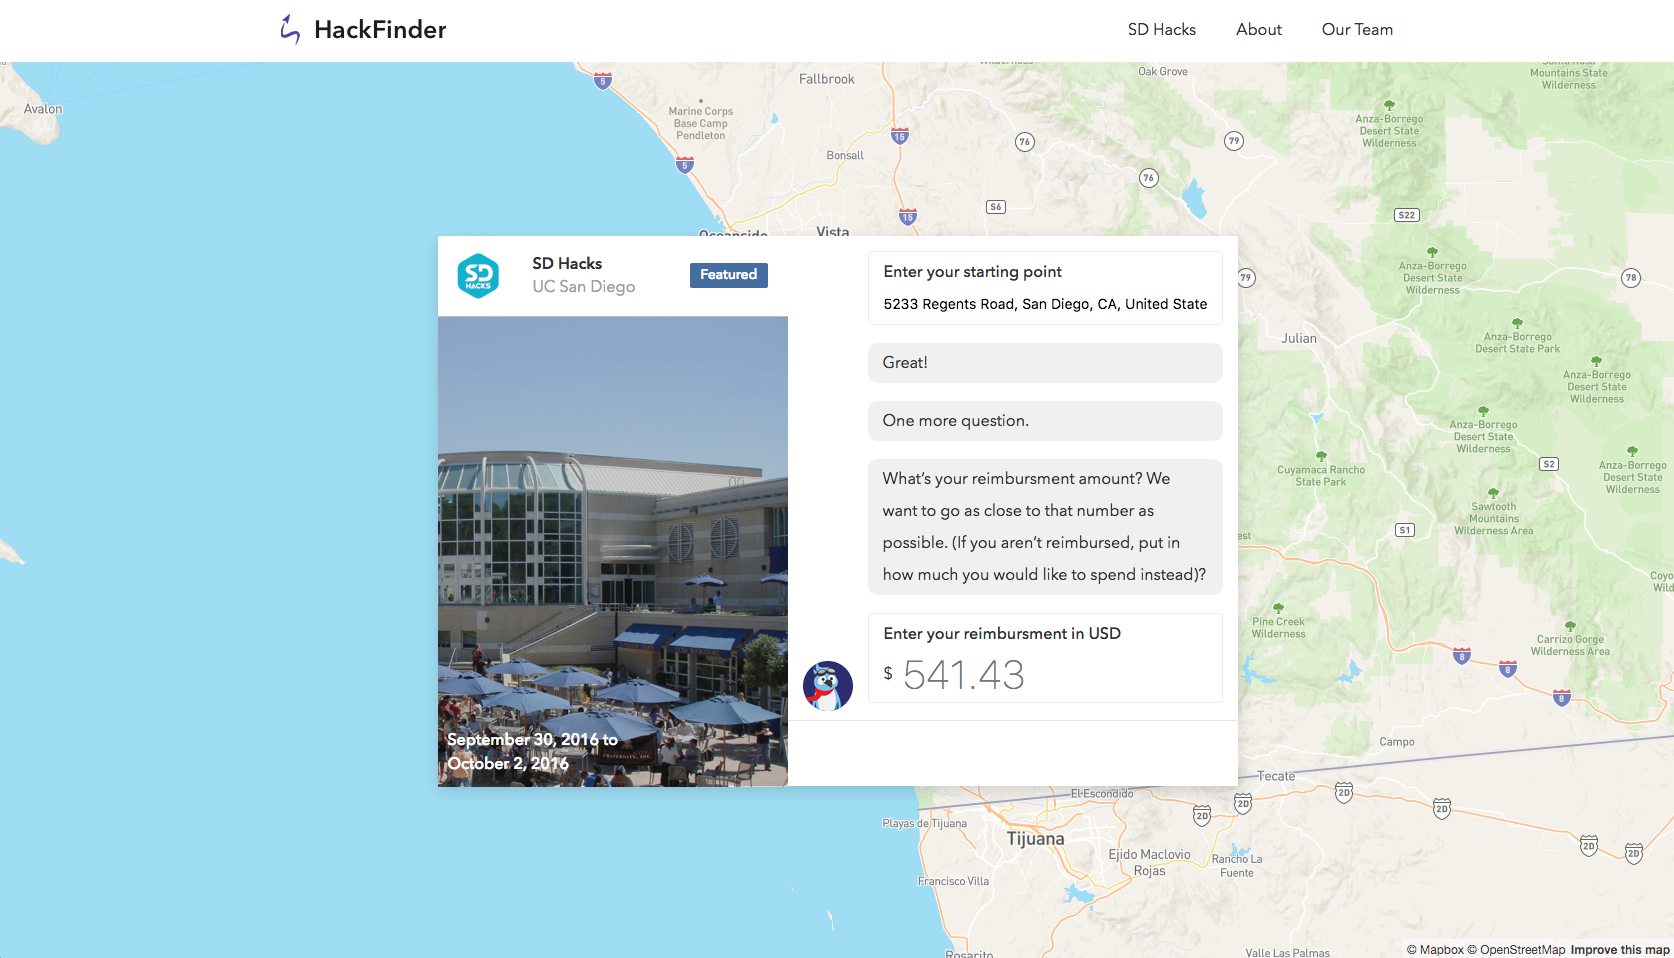Open the Mapbox attribution link
Screen dimensions: 1674x958
click(1435, 950)
